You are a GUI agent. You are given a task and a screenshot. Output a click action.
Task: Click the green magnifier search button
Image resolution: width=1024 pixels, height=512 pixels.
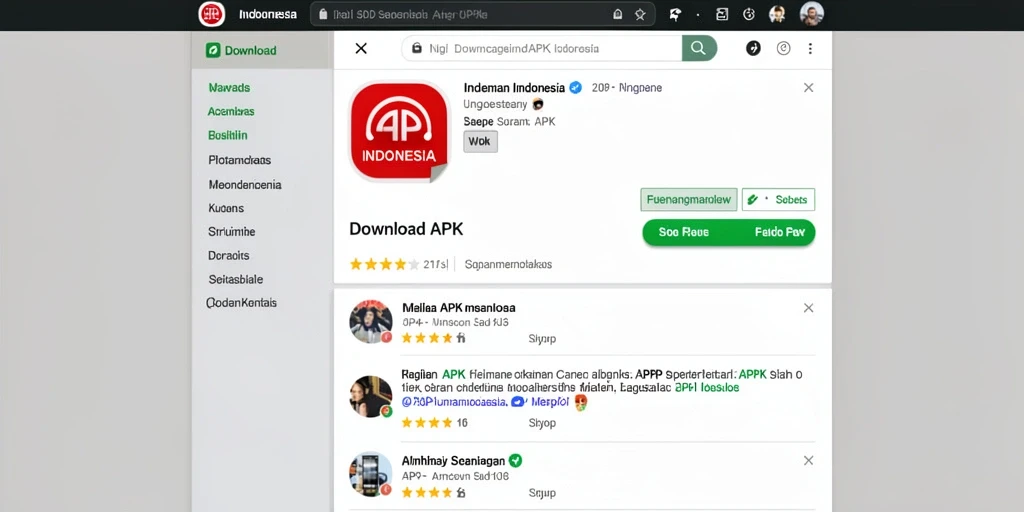click(x=699, y=48)
